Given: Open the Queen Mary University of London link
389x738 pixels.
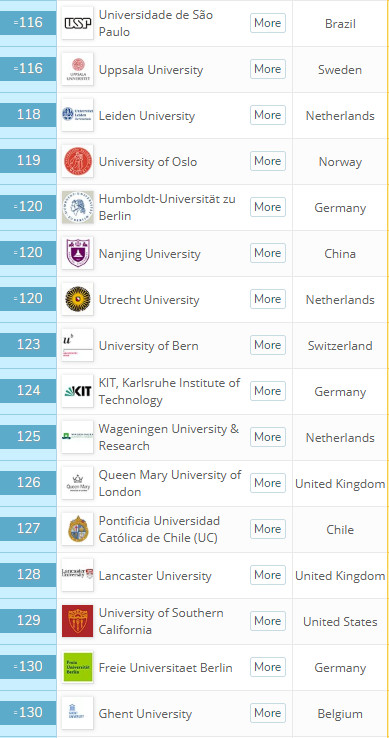Looking at the screenshot, I should [170, 483].
